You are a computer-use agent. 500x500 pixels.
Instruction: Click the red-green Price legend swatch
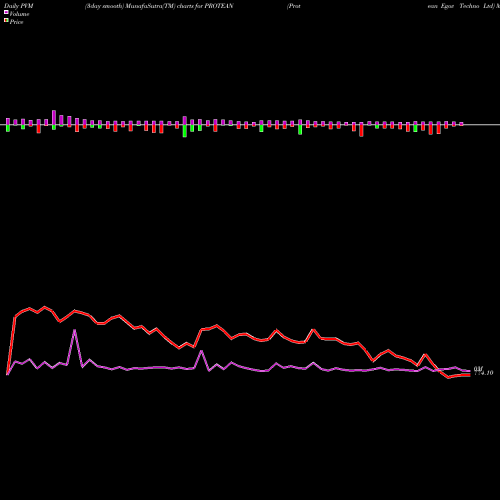[6, 20]
